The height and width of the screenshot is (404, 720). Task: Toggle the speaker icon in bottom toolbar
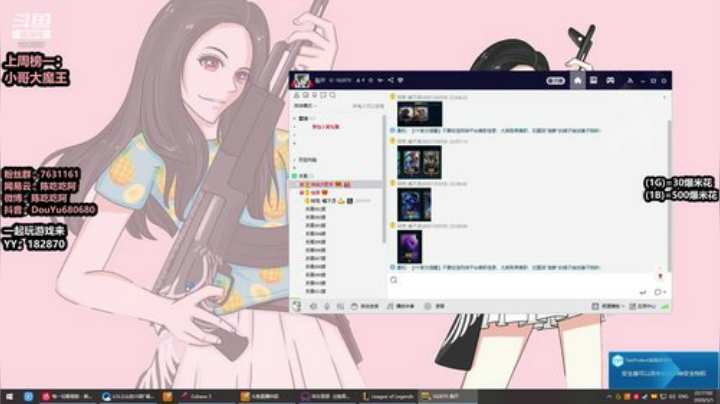(x=313, y=306)
